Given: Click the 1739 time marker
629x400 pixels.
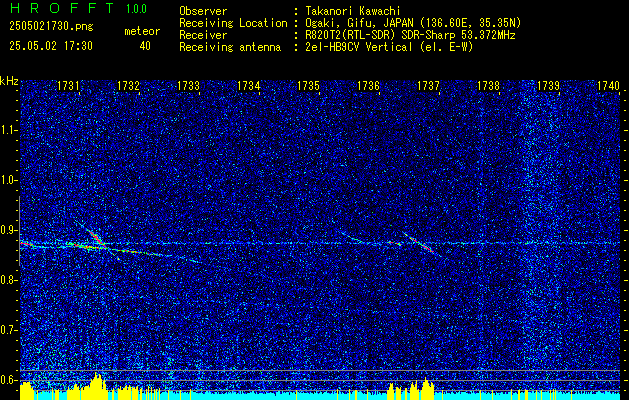Looking at the screenshot, I should pos(549,86).
